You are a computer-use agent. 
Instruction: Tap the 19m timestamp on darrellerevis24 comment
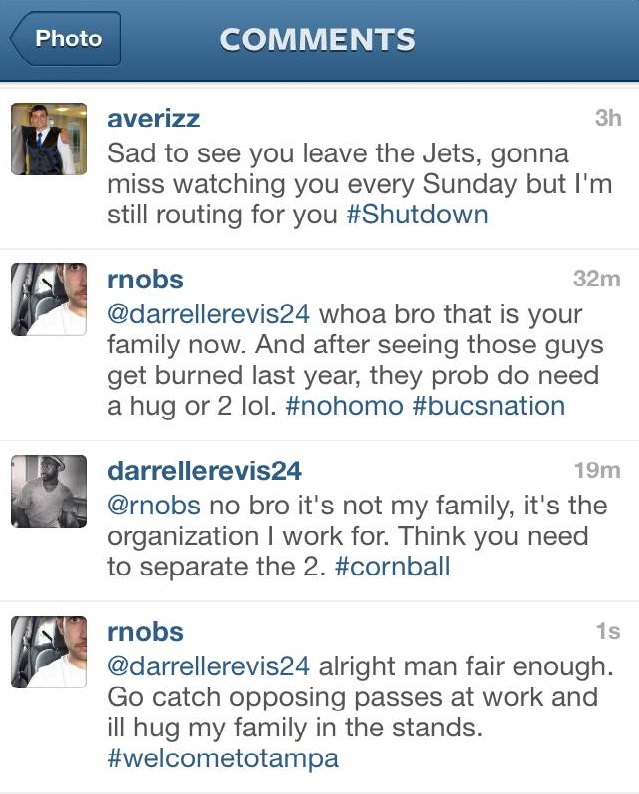[597, 470]
